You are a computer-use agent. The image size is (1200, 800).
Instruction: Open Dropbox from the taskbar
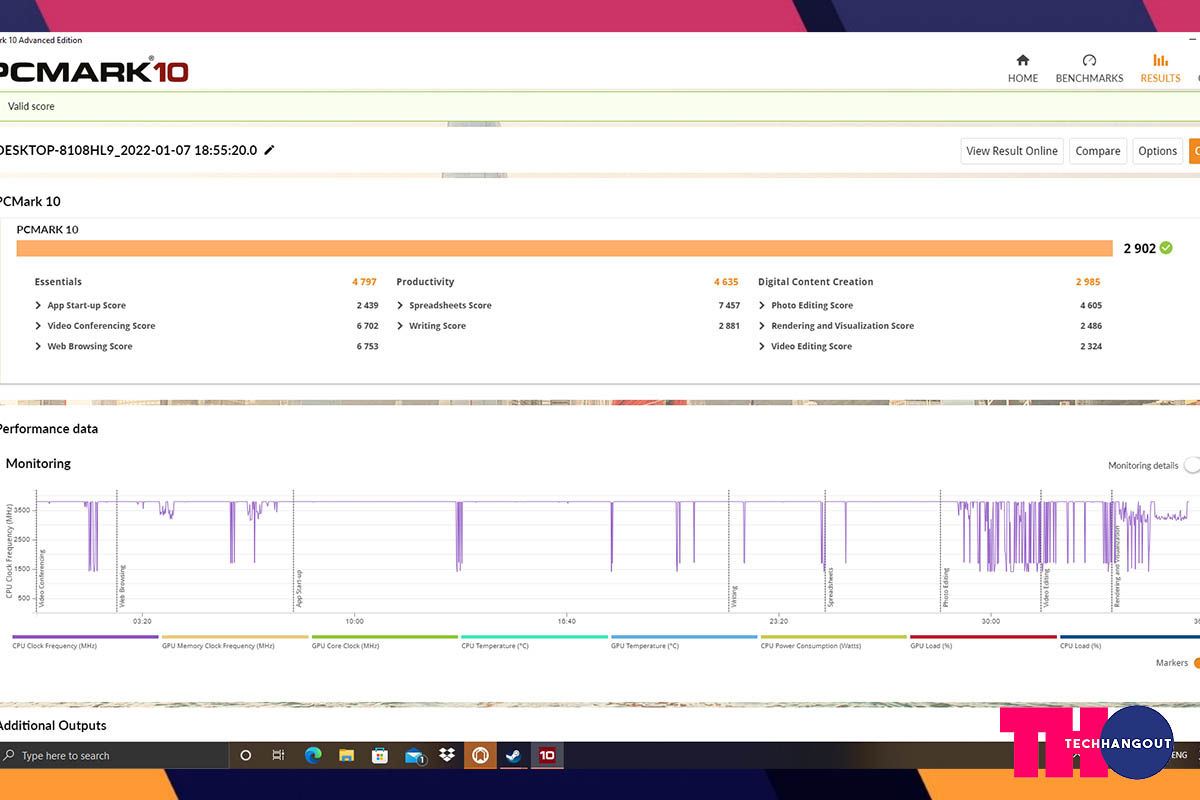(x=446, y=755)
